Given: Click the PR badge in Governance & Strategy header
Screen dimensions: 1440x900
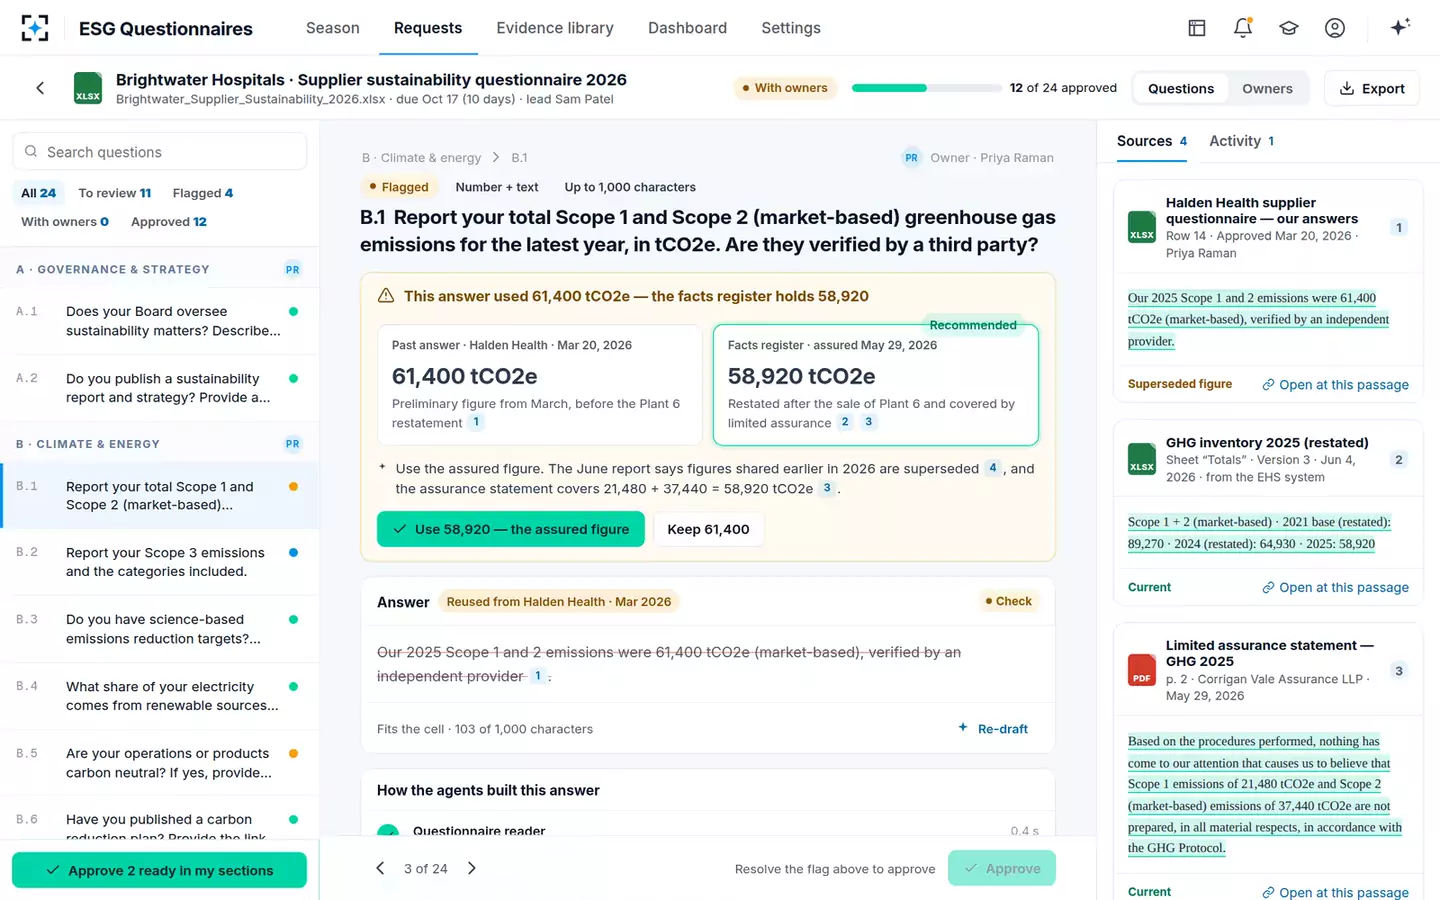Looking at the screenshot, I should pos(292,269).
